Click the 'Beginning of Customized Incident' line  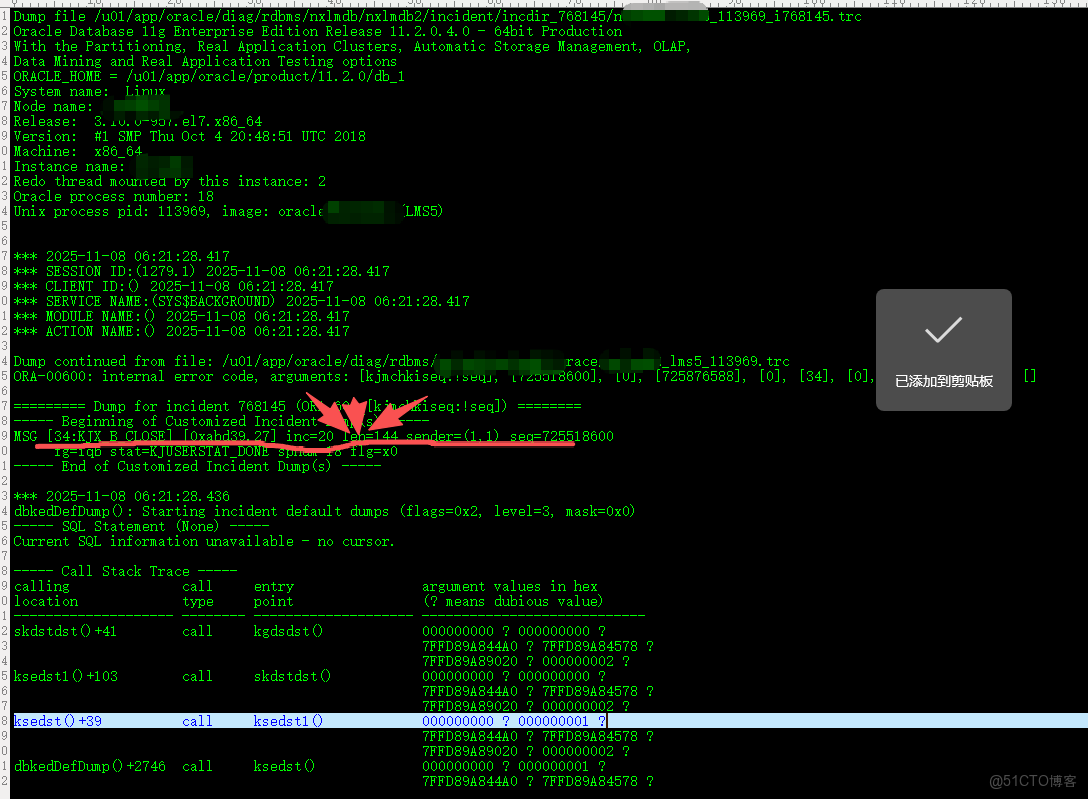pos(221,422)
